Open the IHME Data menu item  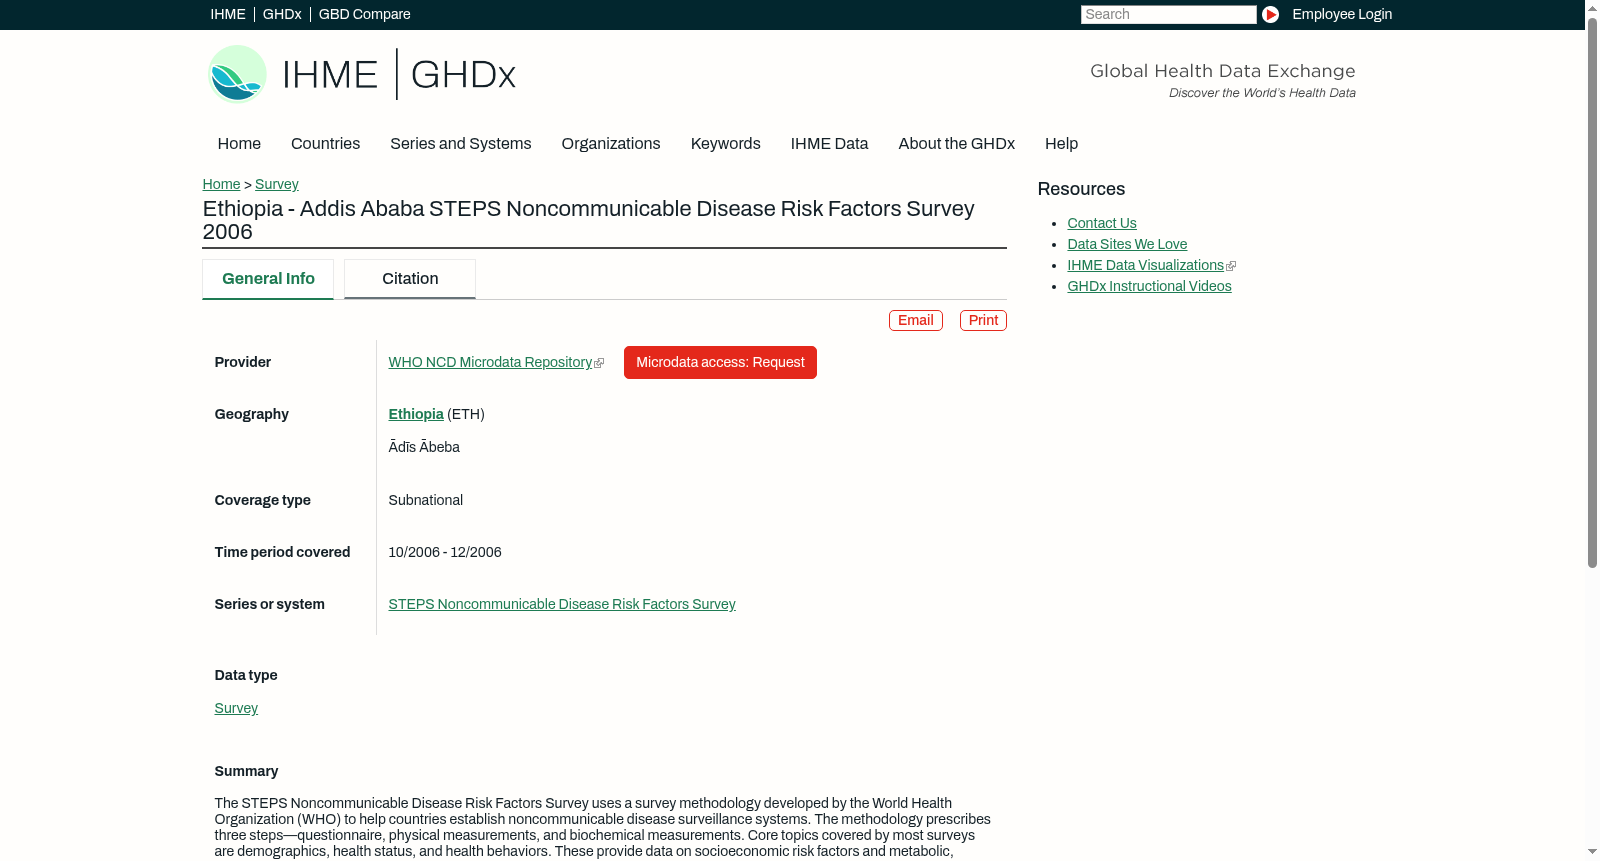(x=829, y=143)
